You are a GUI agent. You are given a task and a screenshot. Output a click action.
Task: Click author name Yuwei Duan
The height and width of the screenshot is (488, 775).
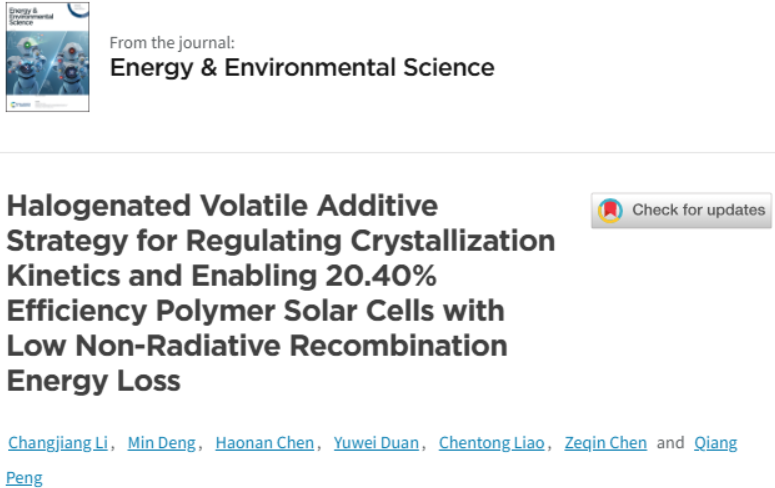[x=376, y=443]
